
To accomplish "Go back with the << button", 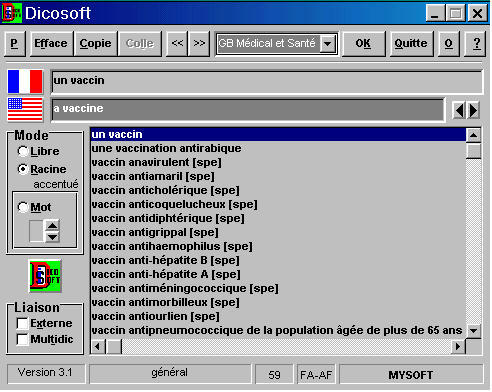I will [x=177, y=44].
